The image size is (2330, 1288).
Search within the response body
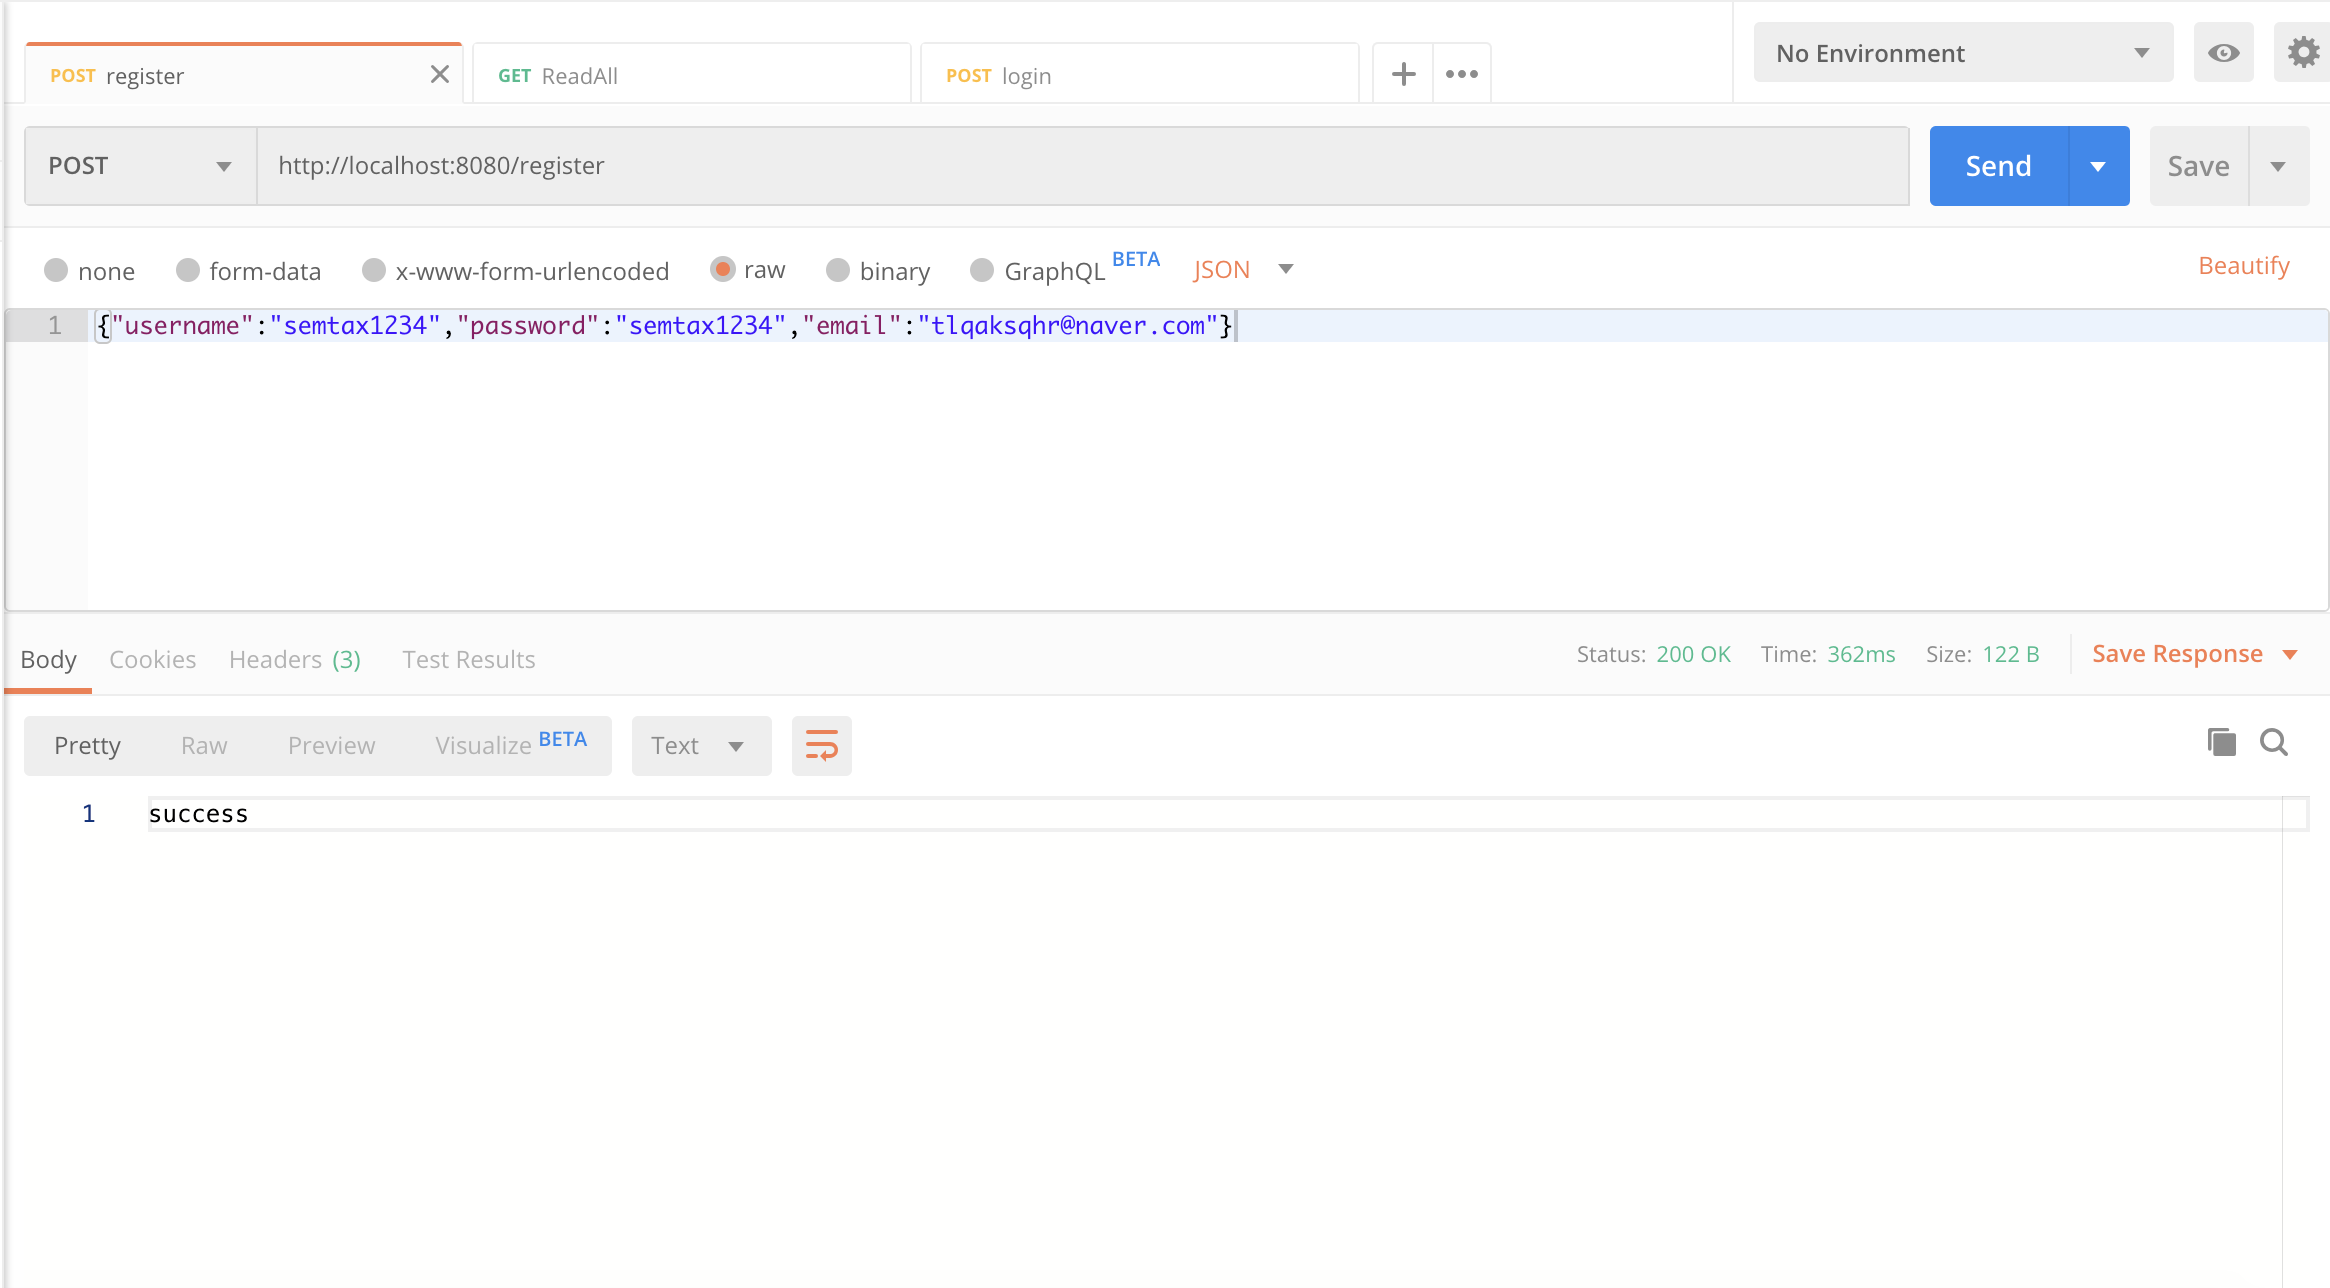click(x=2274, y=742)
